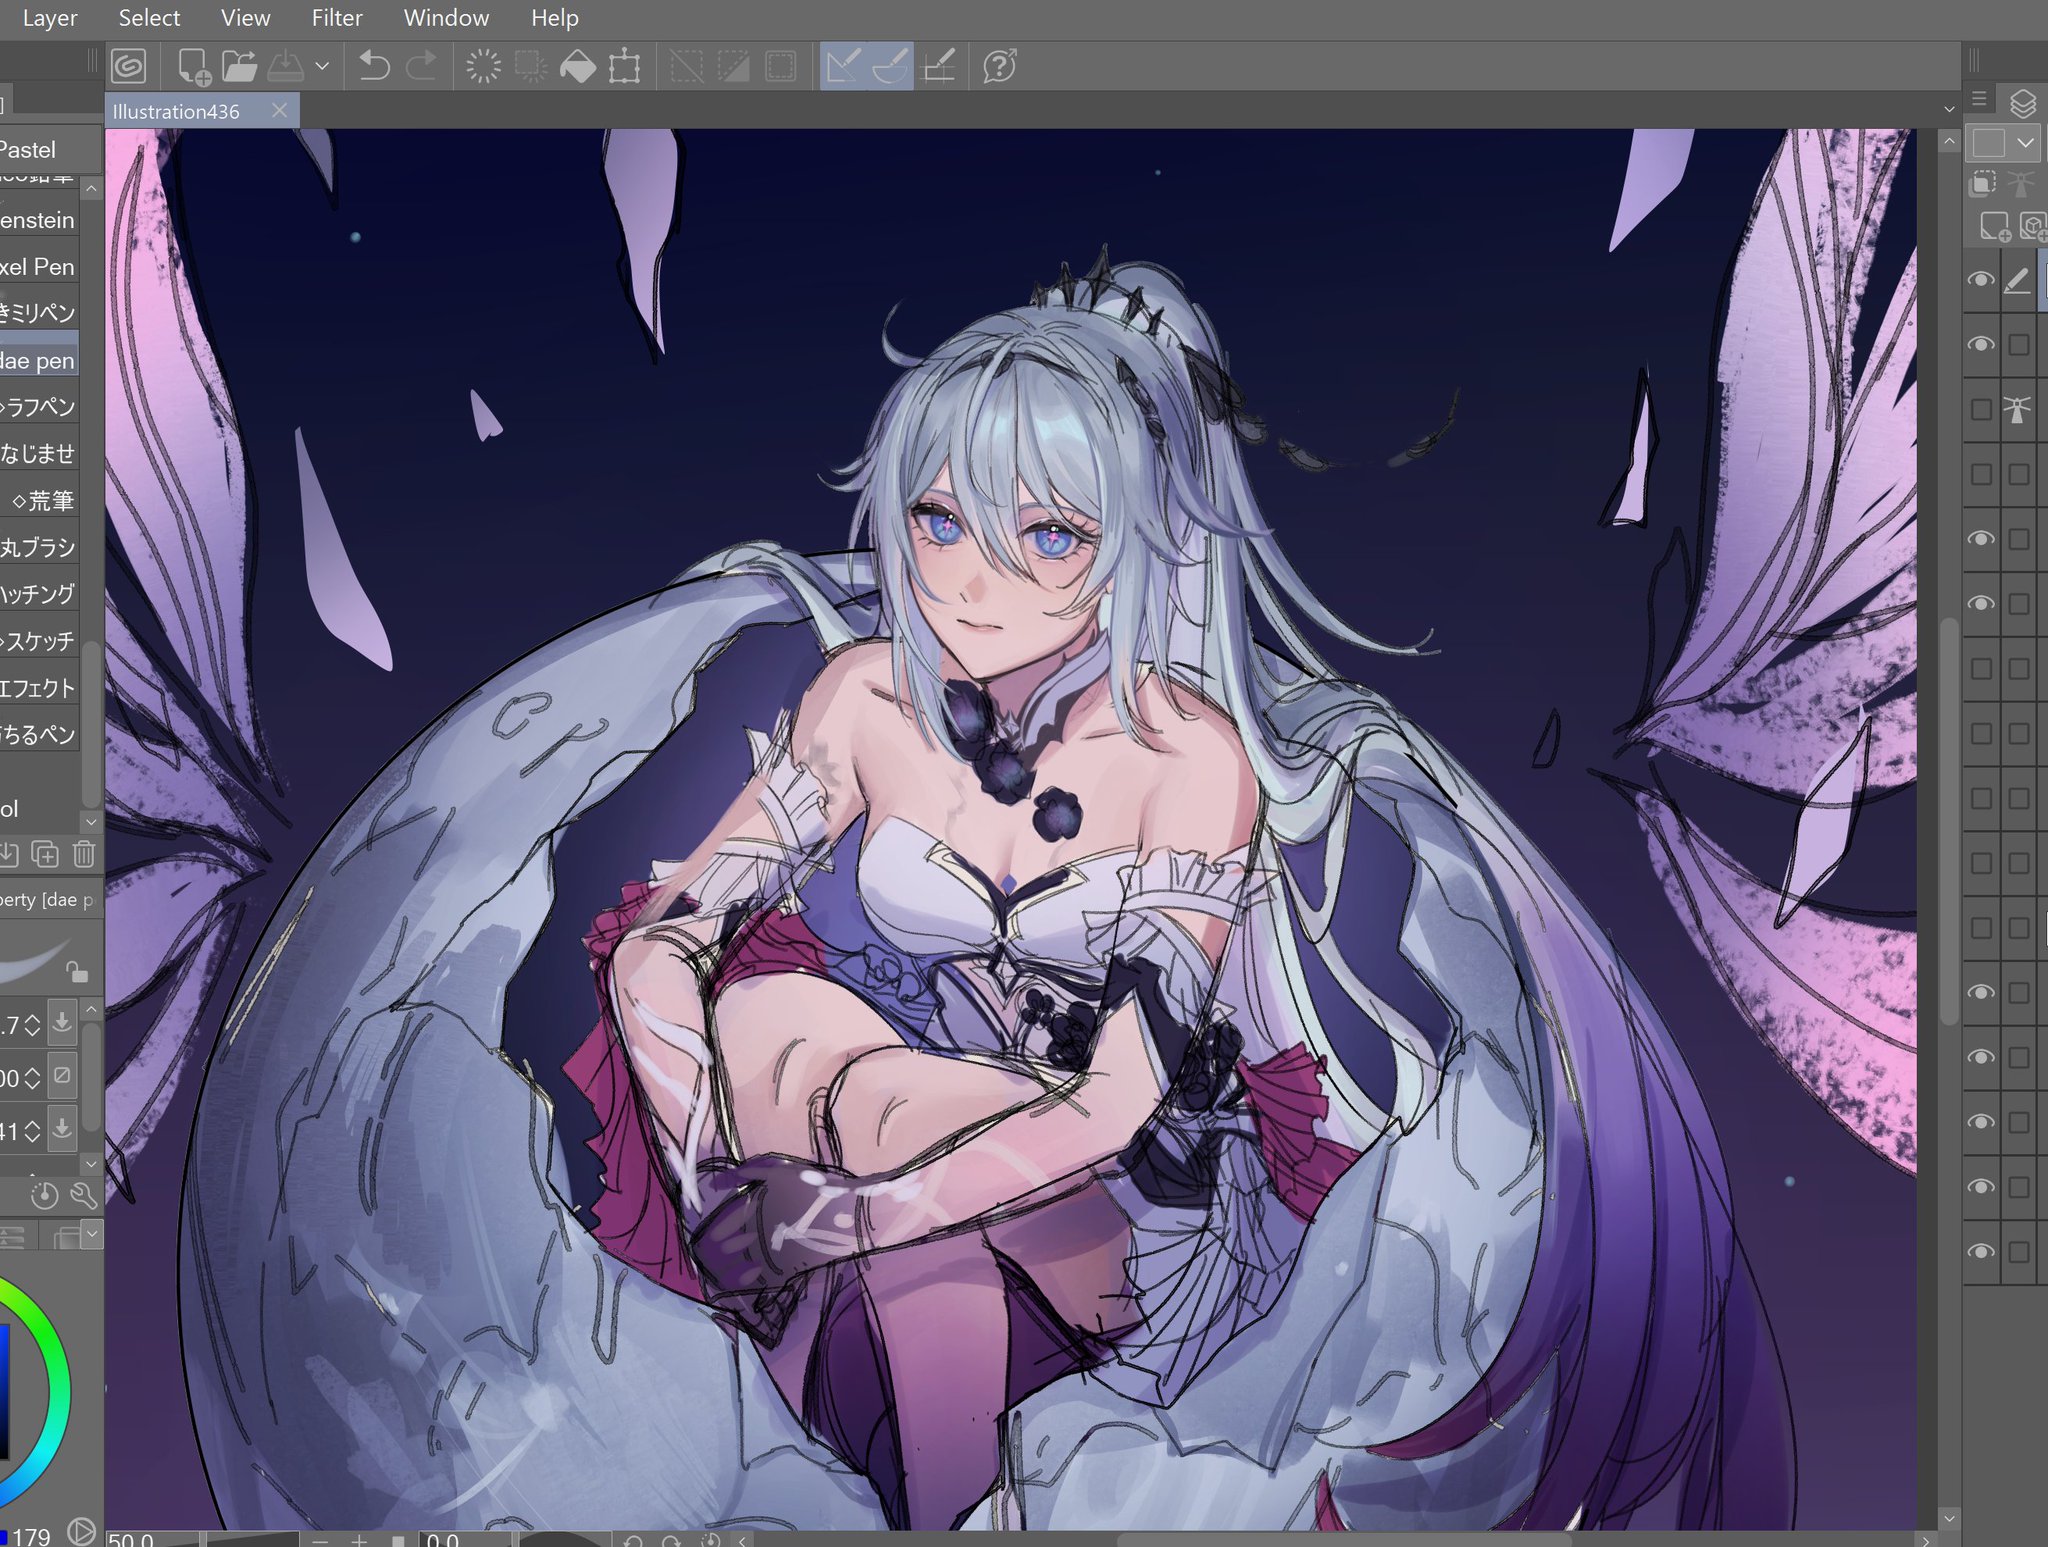
Task: Click the color wheel mode switch icon
Action: click(82, 1532)
